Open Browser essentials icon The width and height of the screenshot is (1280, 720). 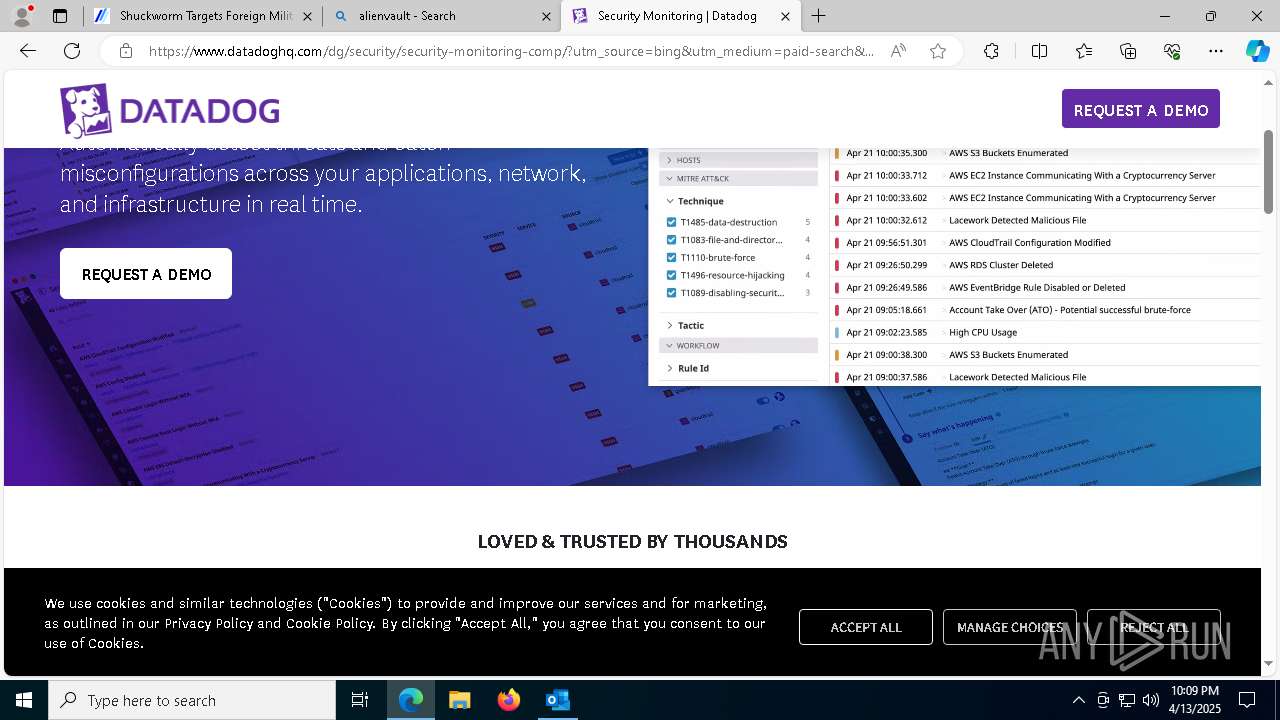click(1172, 51)
